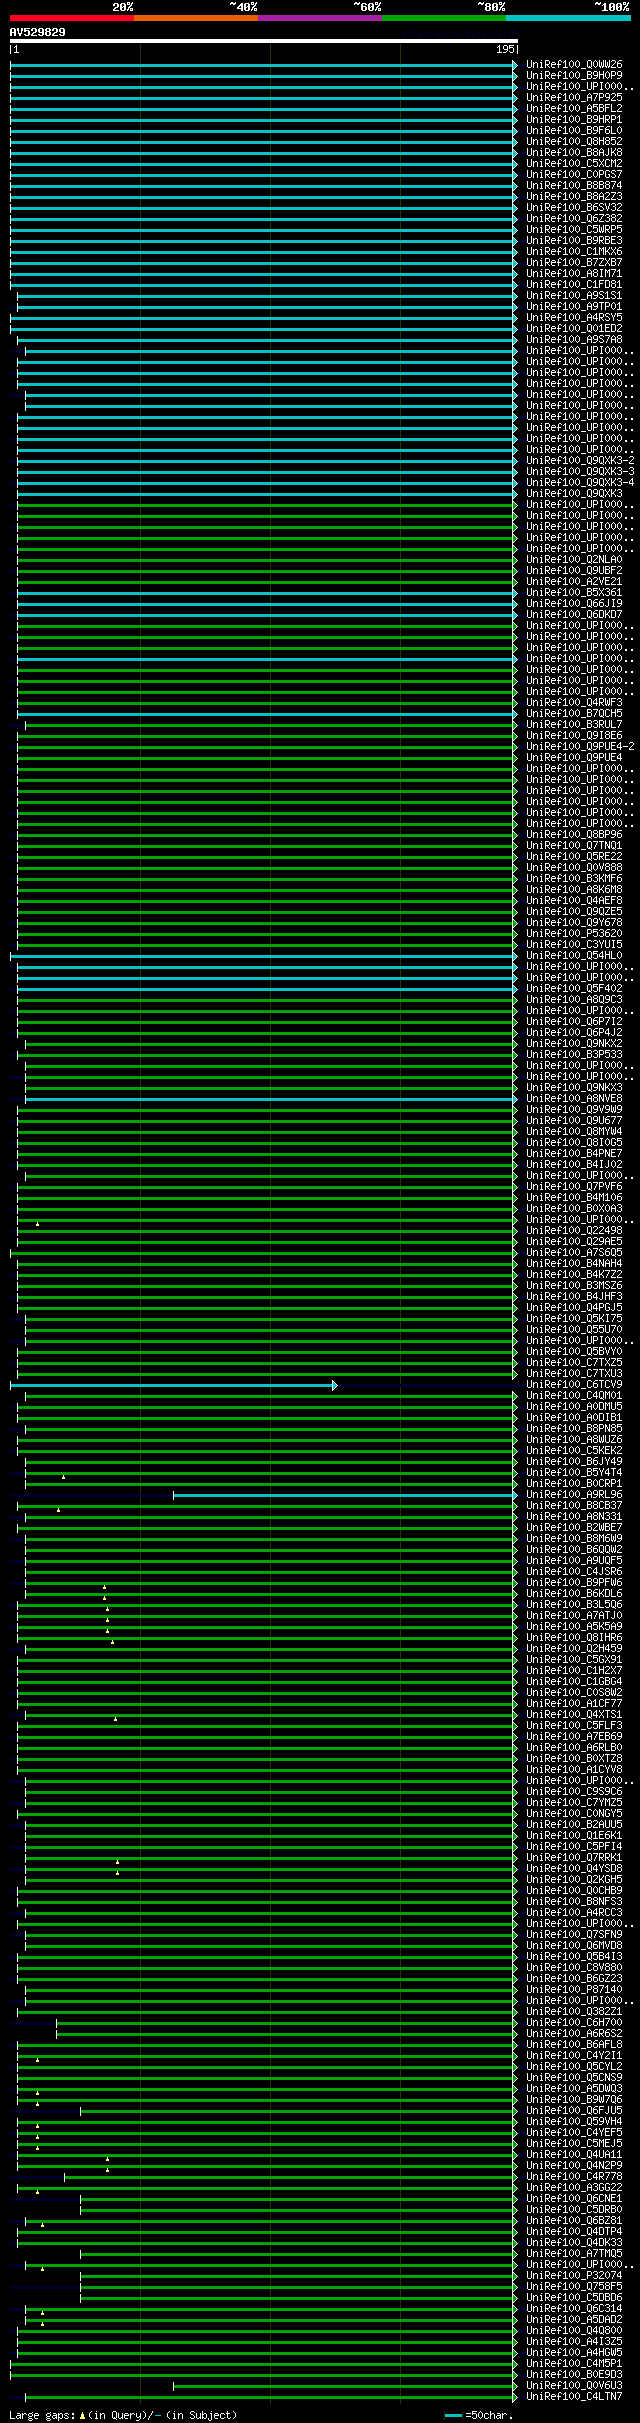Viewport: 640px width, 2423px height.
Task: Select hit label UniRef100_C5XCM2
Action: (574, 164)
